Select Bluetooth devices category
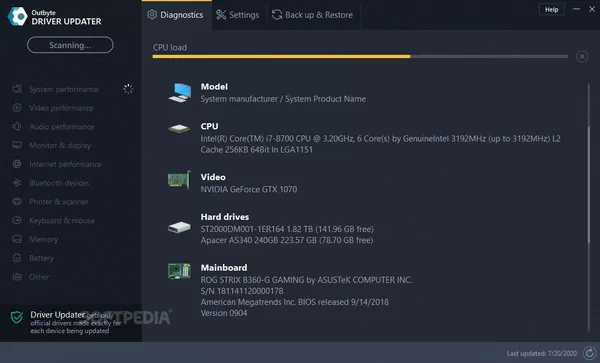600x363 pixels. 59,183
